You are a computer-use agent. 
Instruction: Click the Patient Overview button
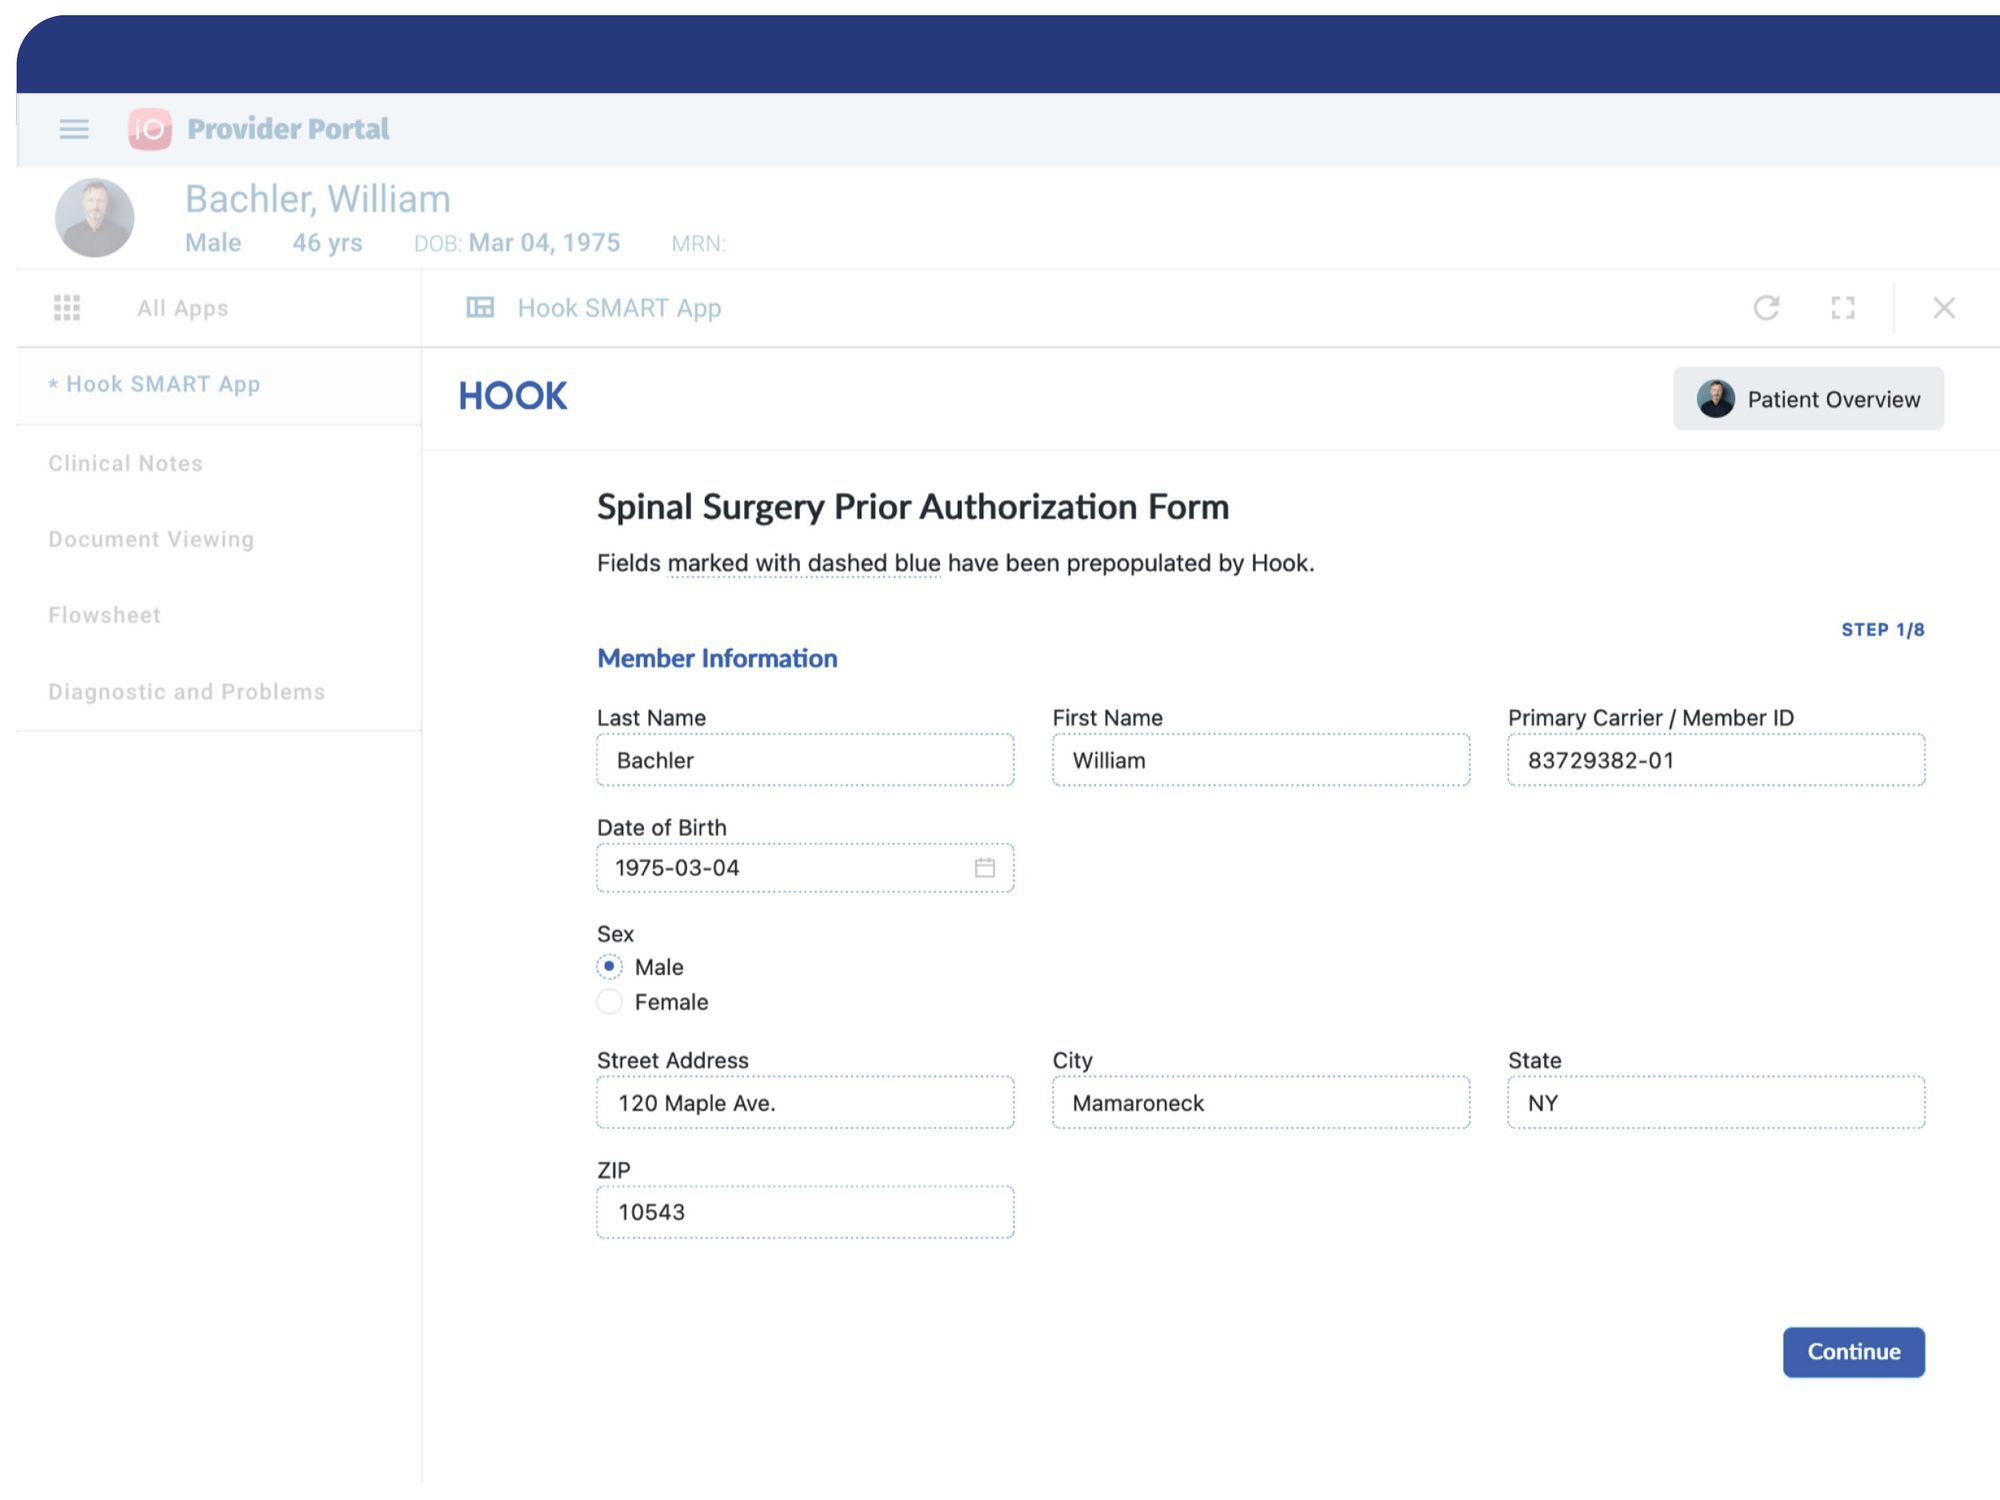[x=1808, y=399]
